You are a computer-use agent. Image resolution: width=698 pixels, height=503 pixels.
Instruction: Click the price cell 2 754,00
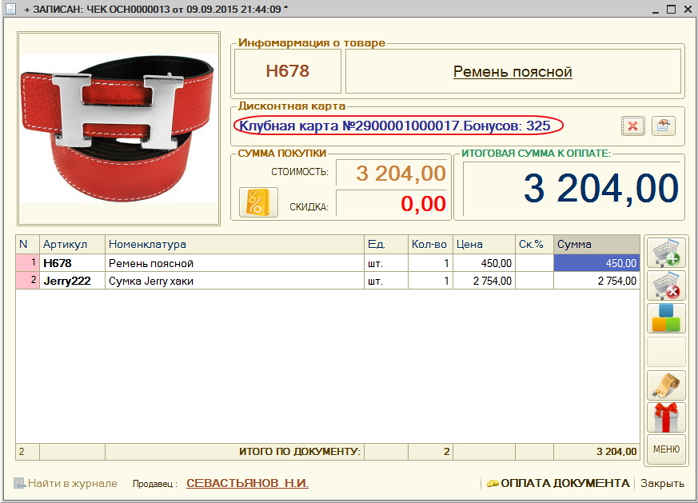[x=484, y=281]
